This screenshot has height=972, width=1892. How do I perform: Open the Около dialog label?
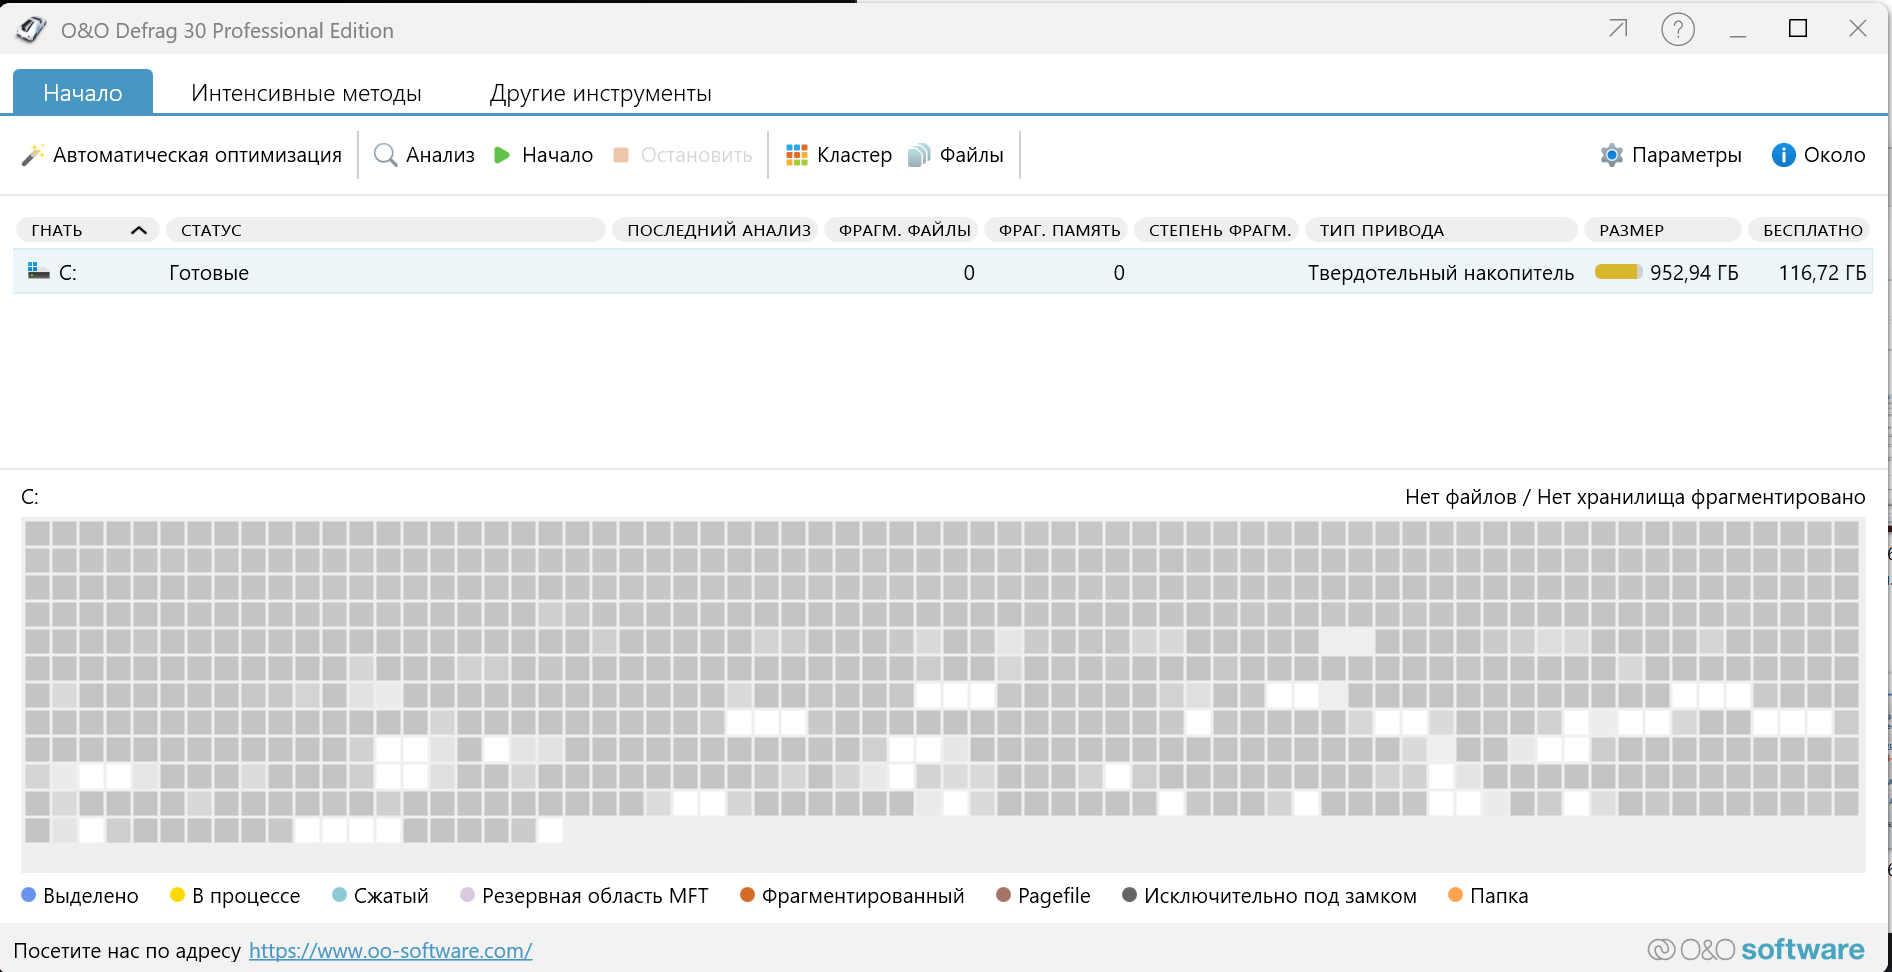pyautogui.click(x=1834, y=155)
